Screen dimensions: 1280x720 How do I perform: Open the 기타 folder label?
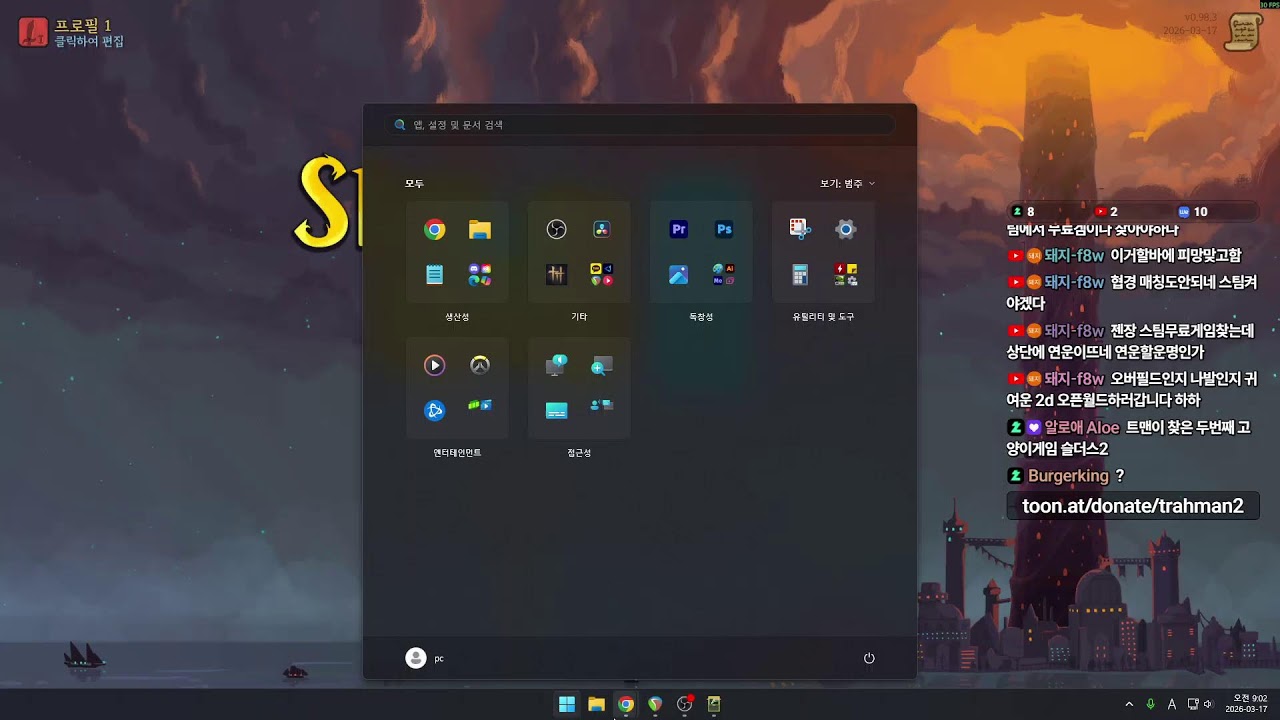click(579, 317)
